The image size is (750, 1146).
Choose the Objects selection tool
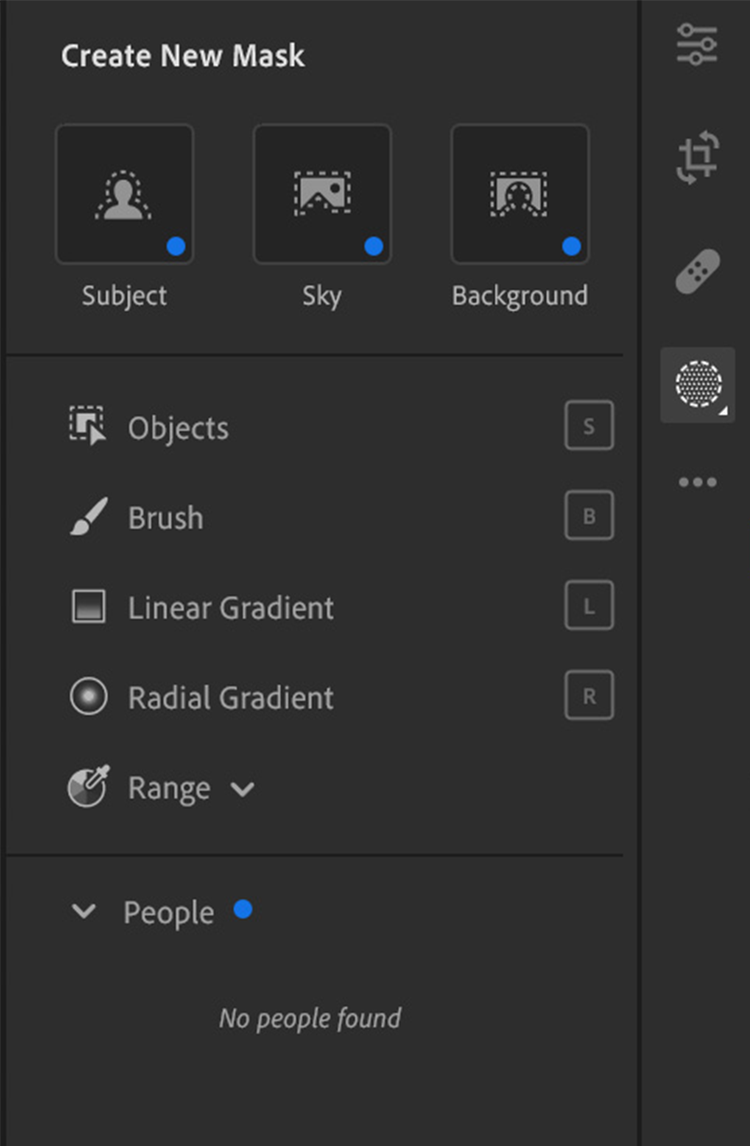178,428
